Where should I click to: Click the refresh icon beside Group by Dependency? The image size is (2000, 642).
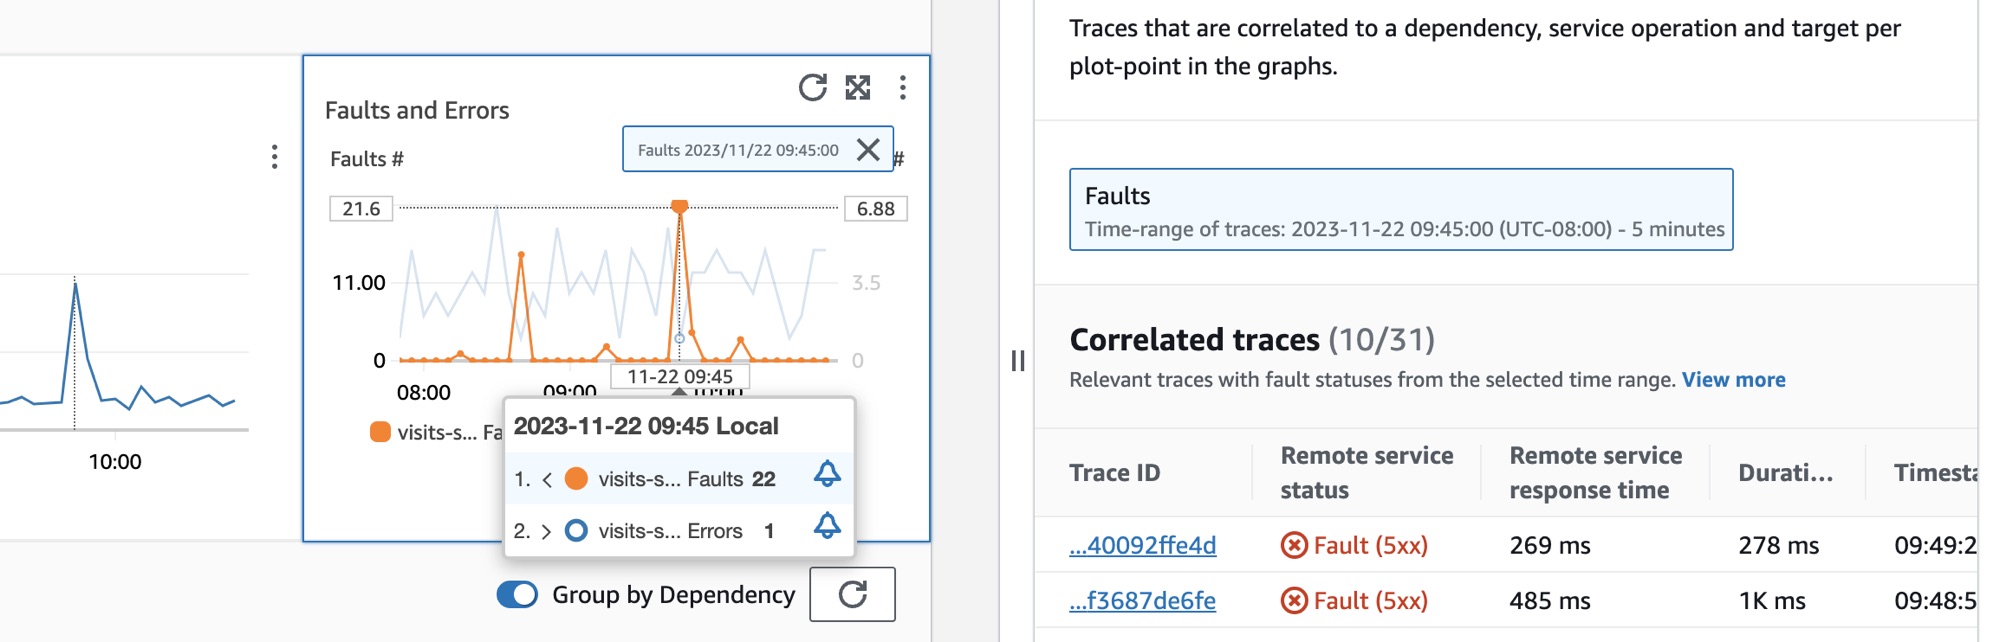tap(851, 594)
